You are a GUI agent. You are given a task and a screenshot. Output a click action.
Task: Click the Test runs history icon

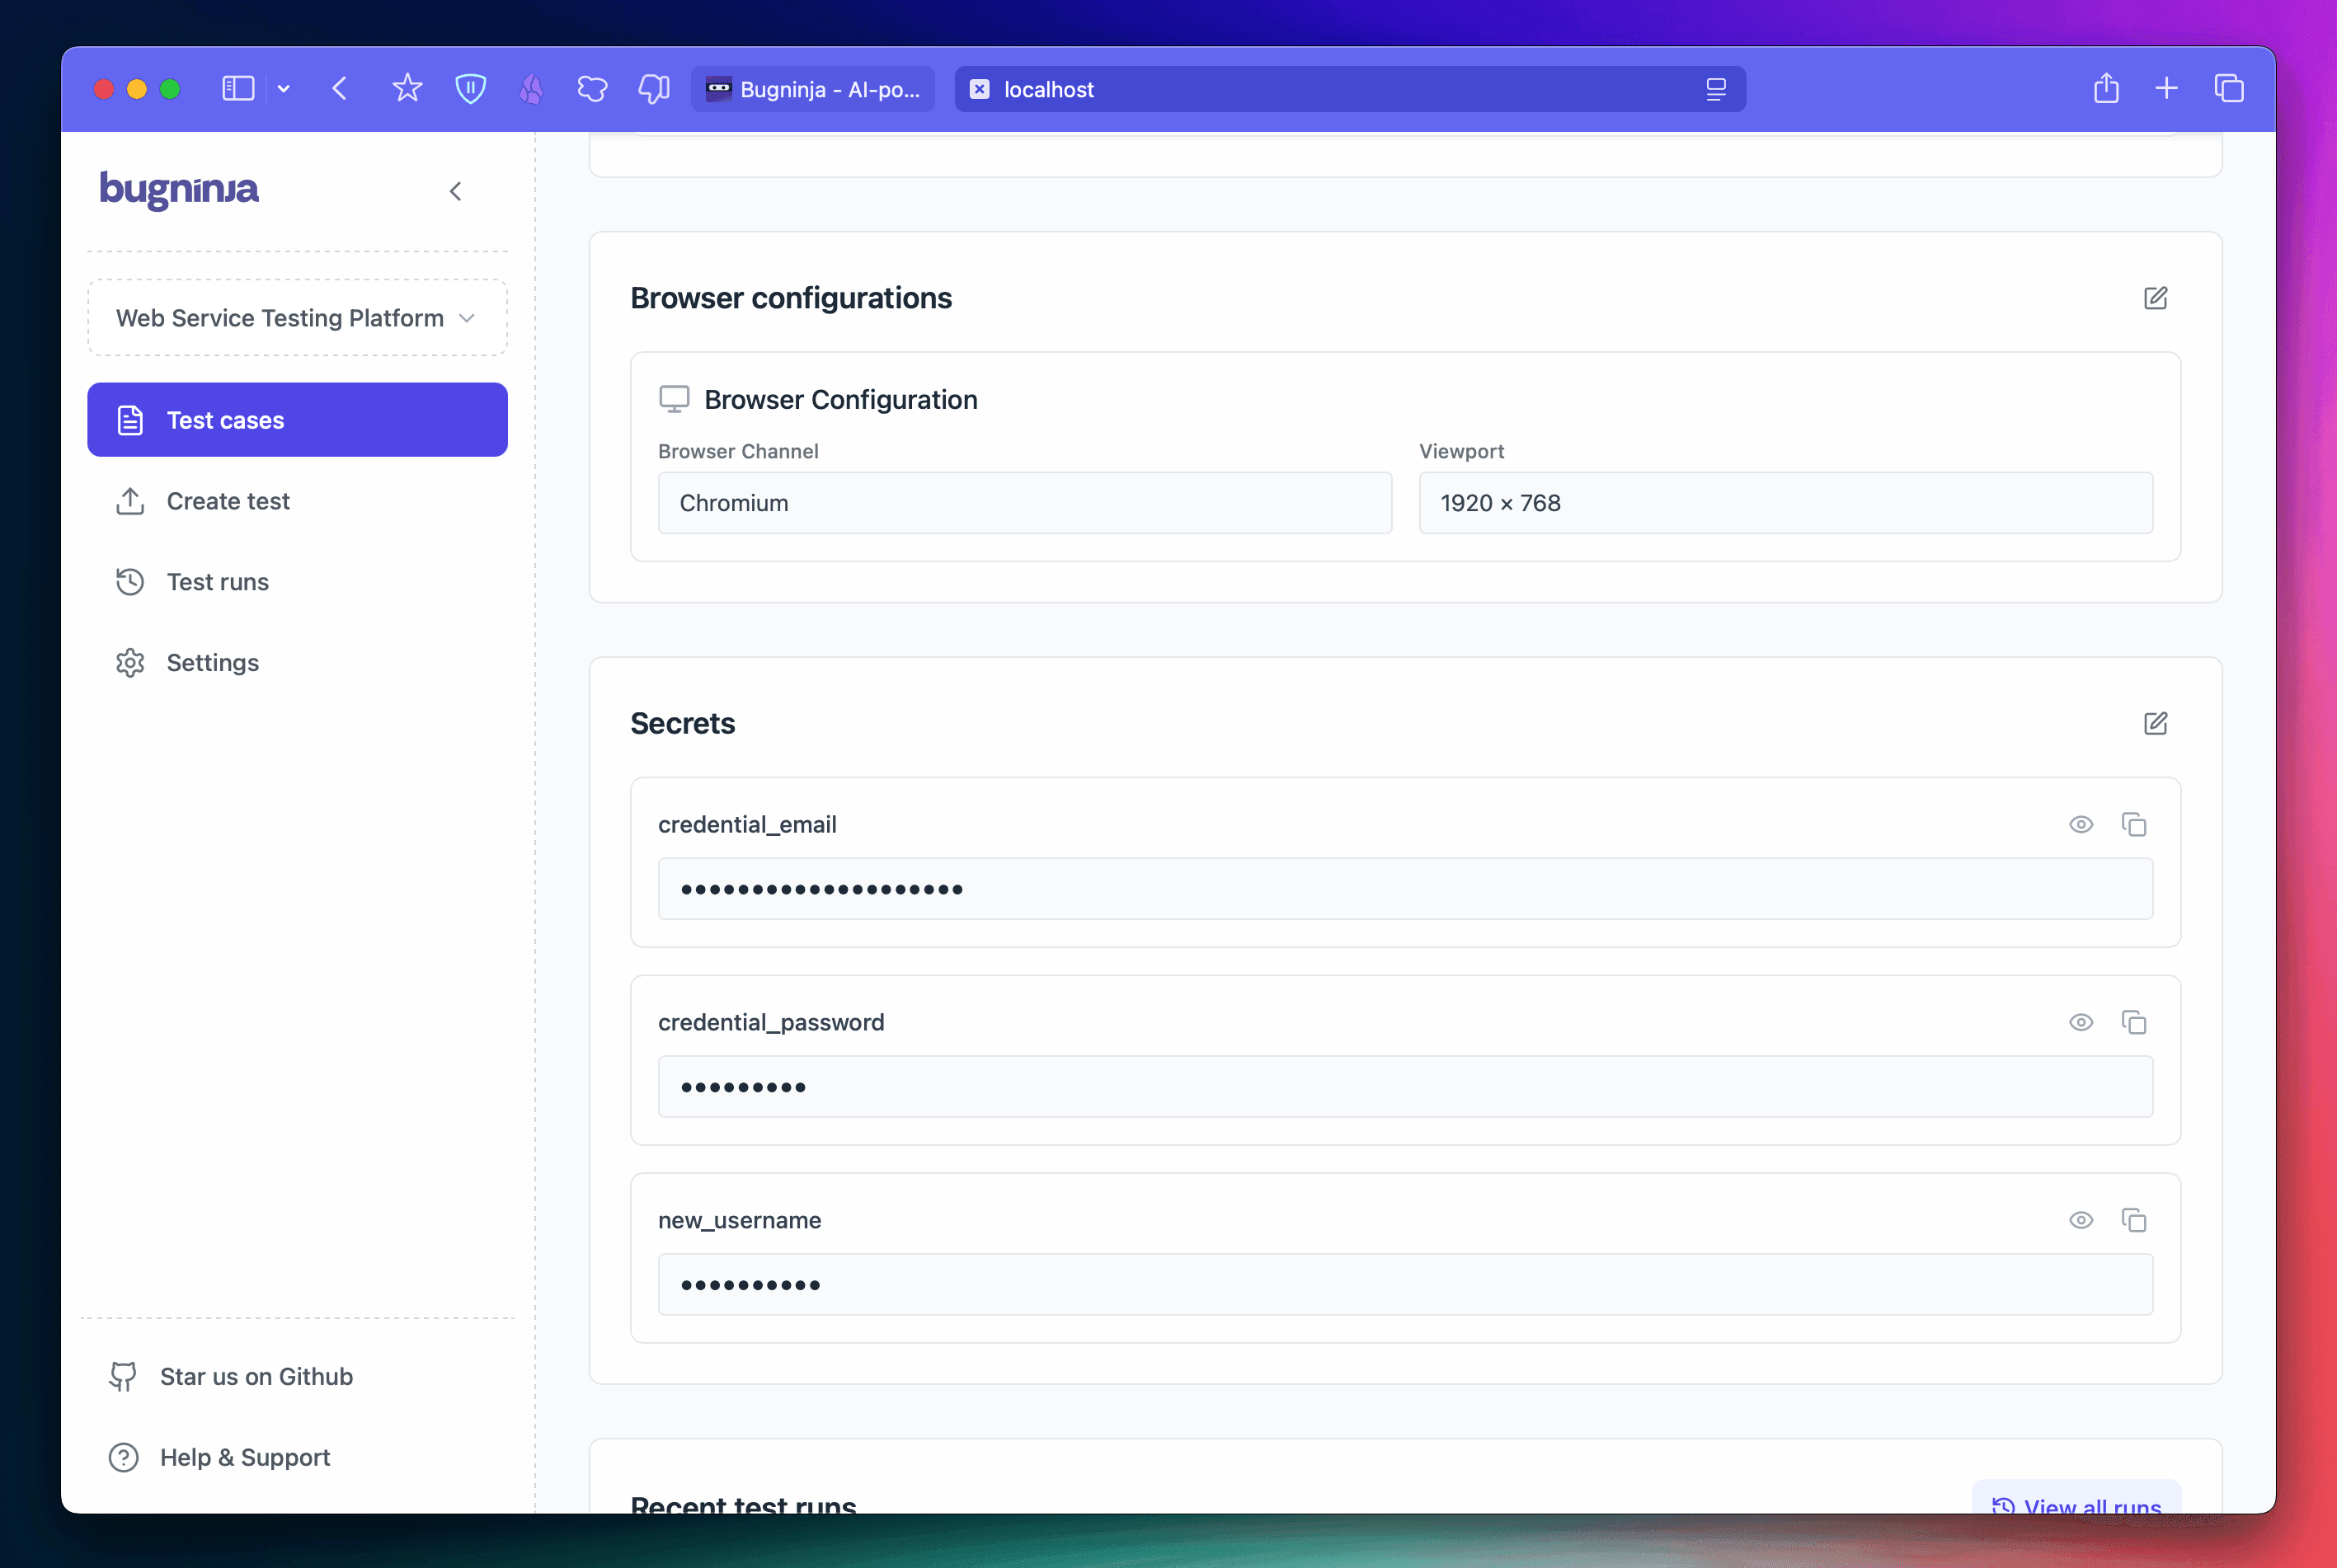pyautogui.click(x=130, y=582)
